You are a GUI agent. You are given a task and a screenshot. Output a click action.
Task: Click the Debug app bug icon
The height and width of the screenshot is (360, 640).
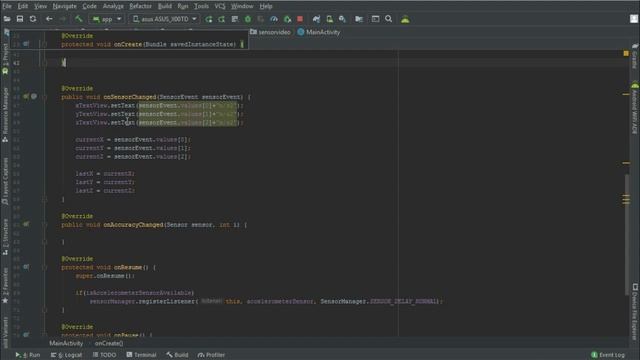(x=248, y=19)
